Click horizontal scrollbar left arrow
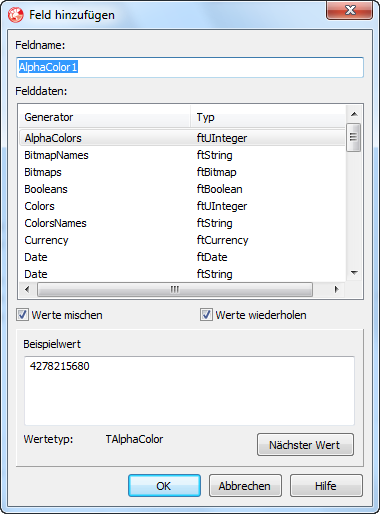The image size is (380, 514). click(27, 289)
